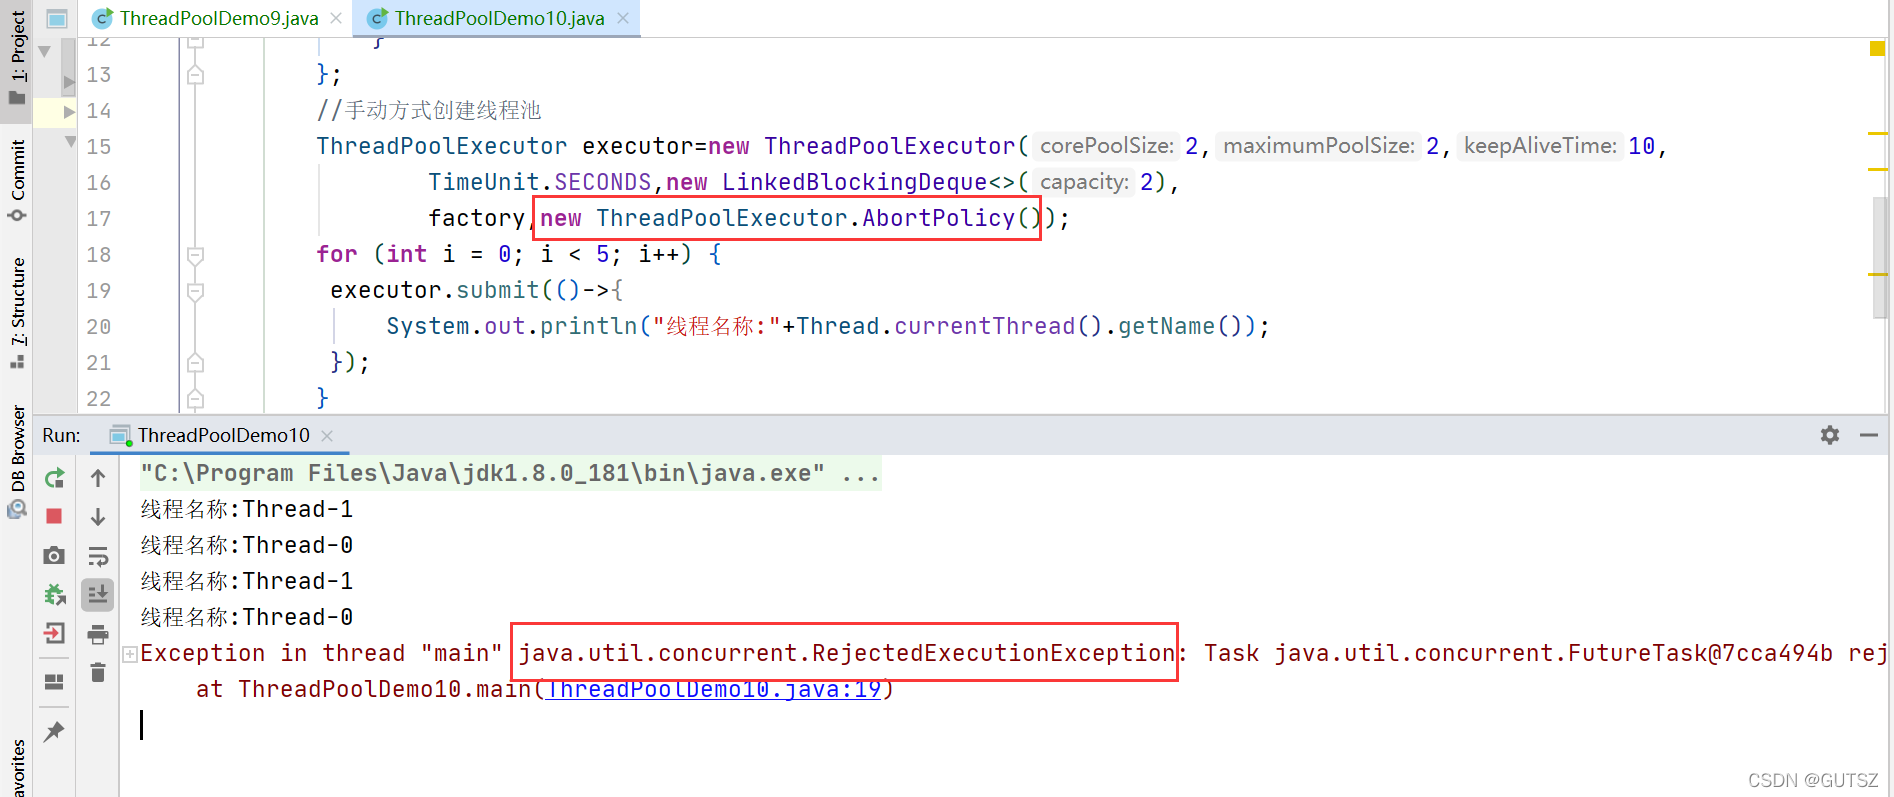The image size is (1894, 797).
Task: Click line number 20 in the gutter
Action: pos(99,327)
